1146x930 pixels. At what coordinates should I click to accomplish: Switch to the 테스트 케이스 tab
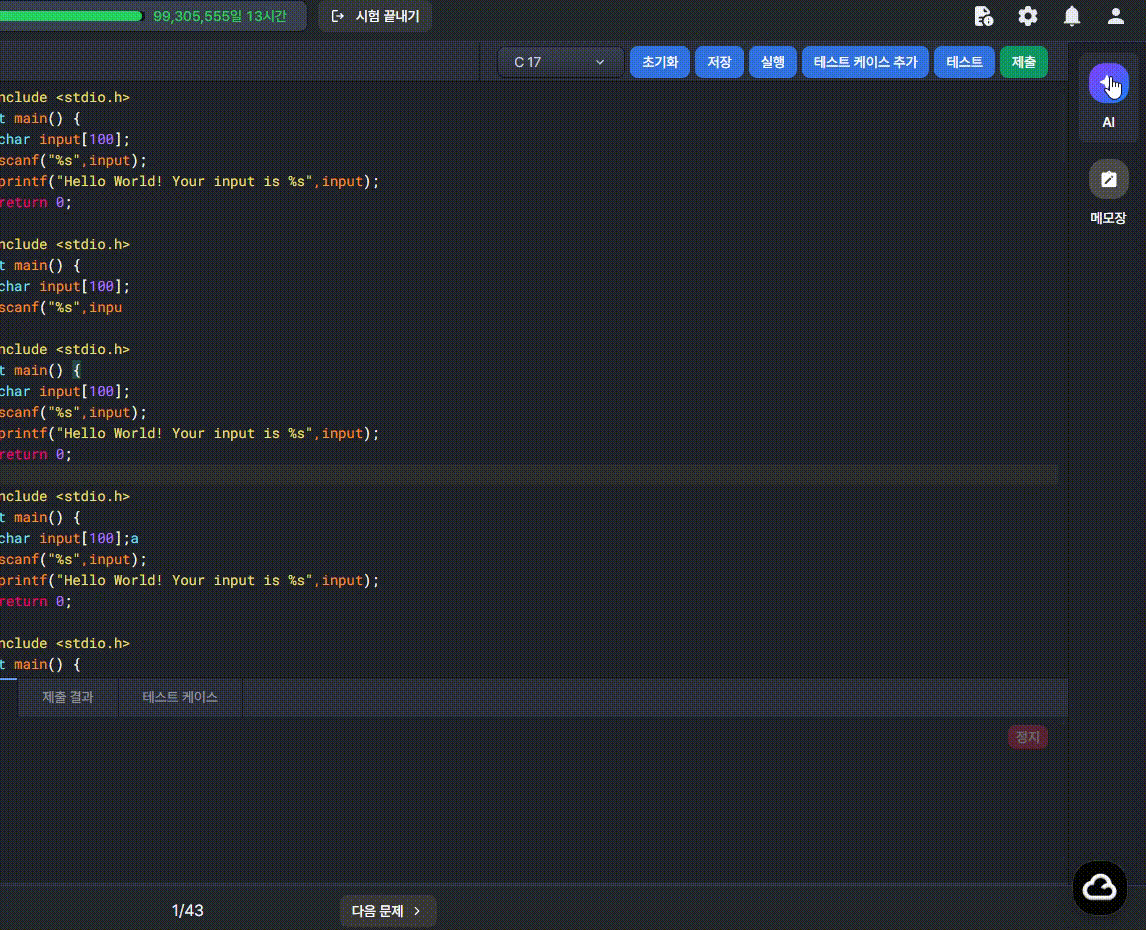coord(180,697)
